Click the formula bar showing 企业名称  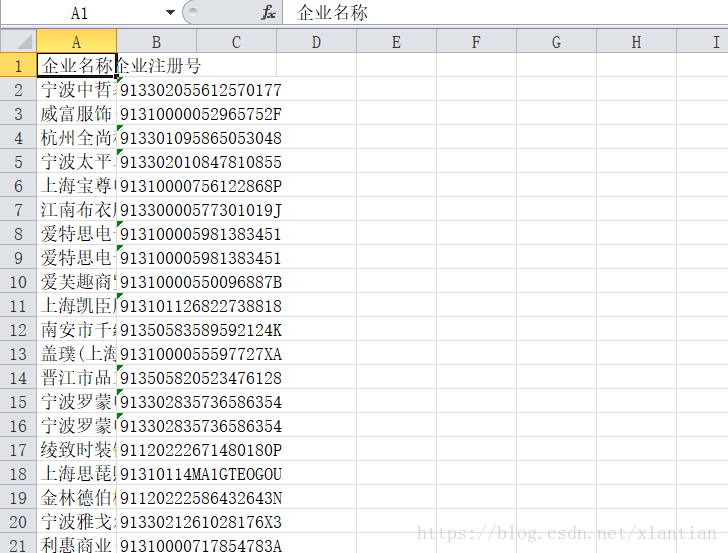[x=505, y=13]
